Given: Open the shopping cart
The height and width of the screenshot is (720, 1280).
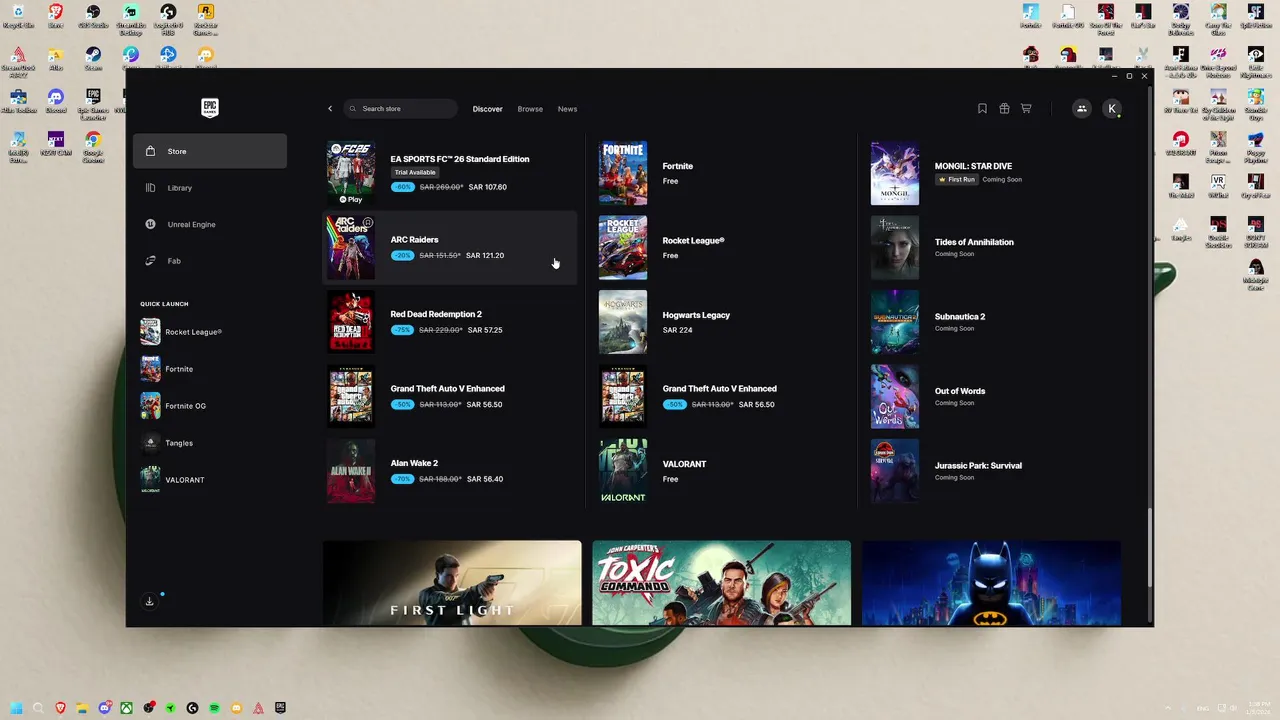Looking at the screenshot, I should click(1026, 108).
